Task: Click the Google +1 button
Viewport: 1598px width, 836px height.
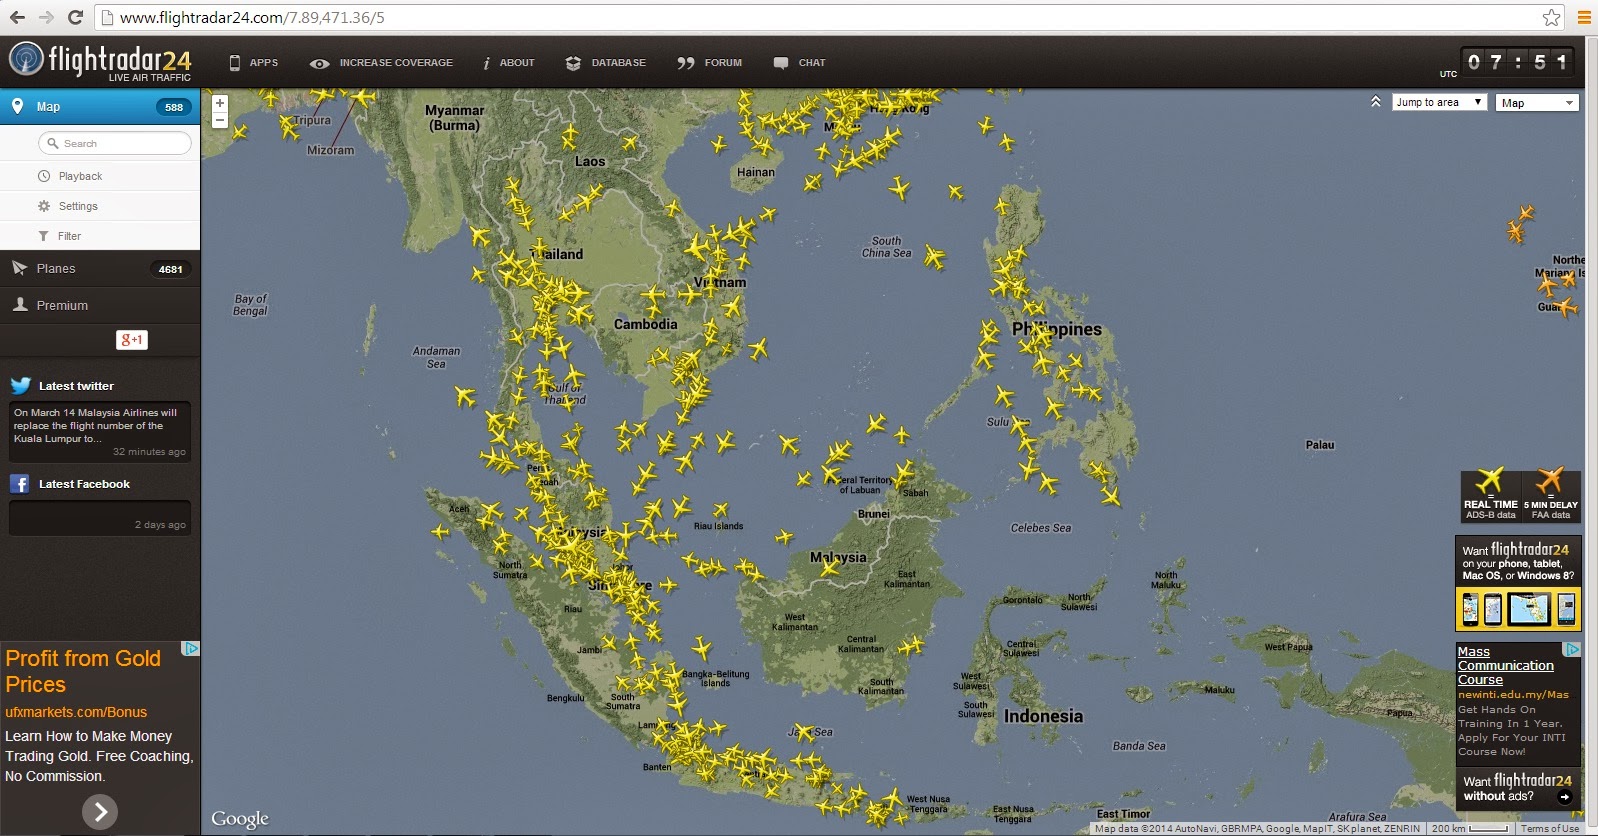Action: (x=132, y=340)
